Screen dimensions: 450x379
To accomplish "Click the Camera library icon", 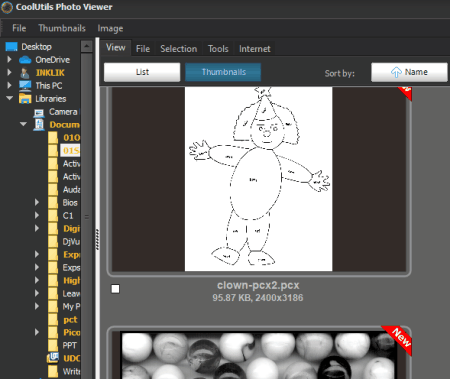I will click(x=39, y=113).
